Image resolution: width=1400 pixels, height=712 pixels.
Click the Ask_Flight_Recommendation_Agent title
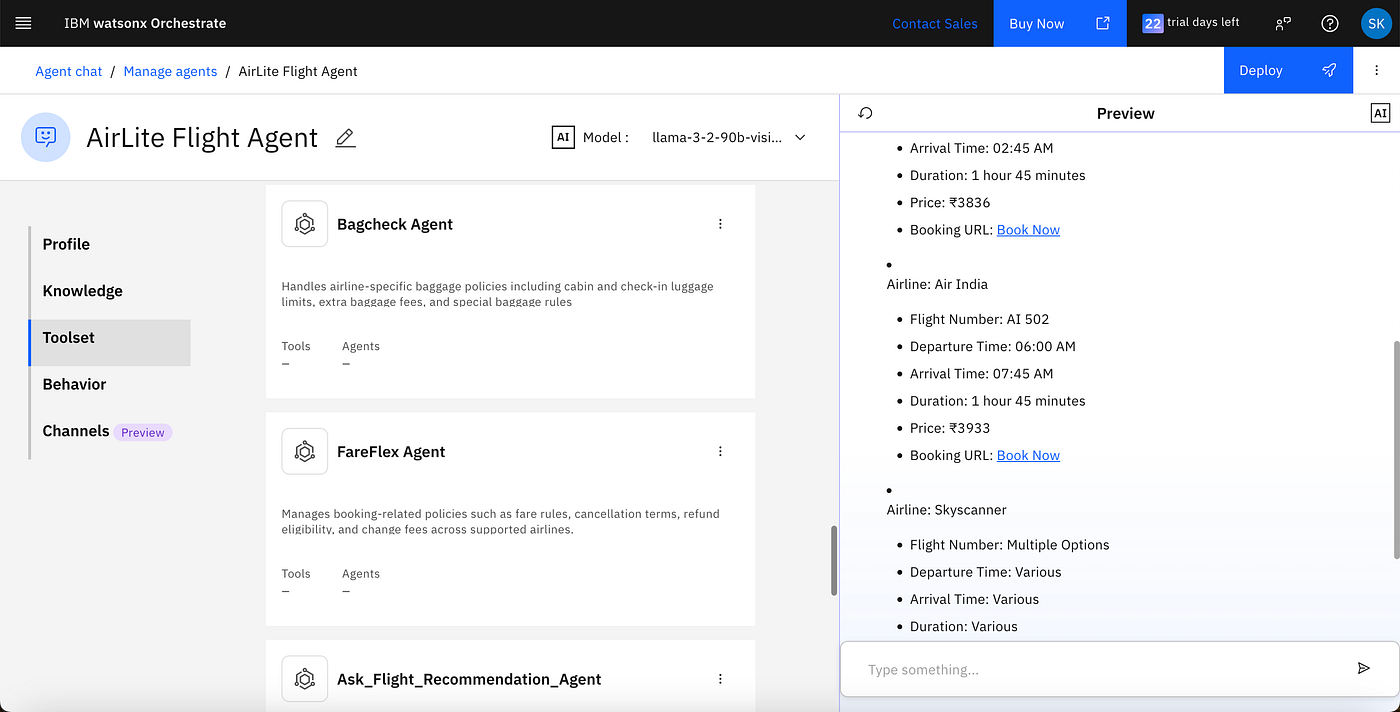(x=469, y=679)
